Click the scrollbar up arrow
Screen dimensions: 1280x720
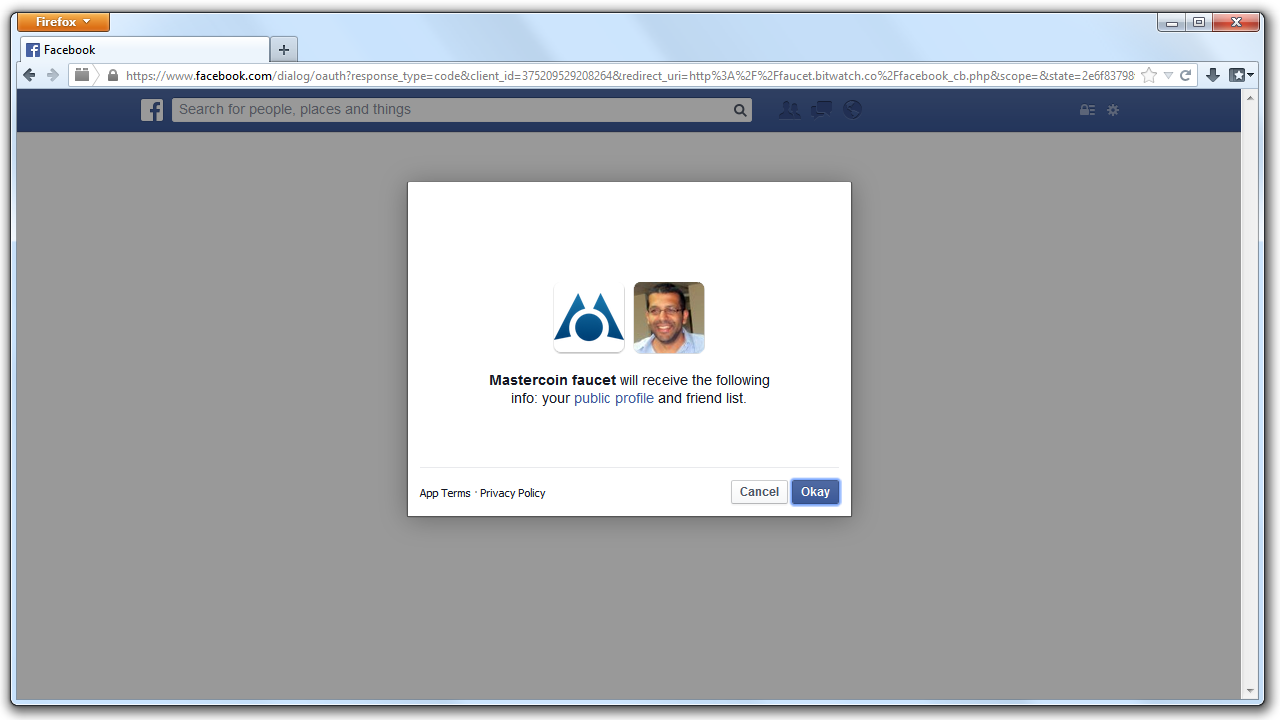[x=1249, y=98]
